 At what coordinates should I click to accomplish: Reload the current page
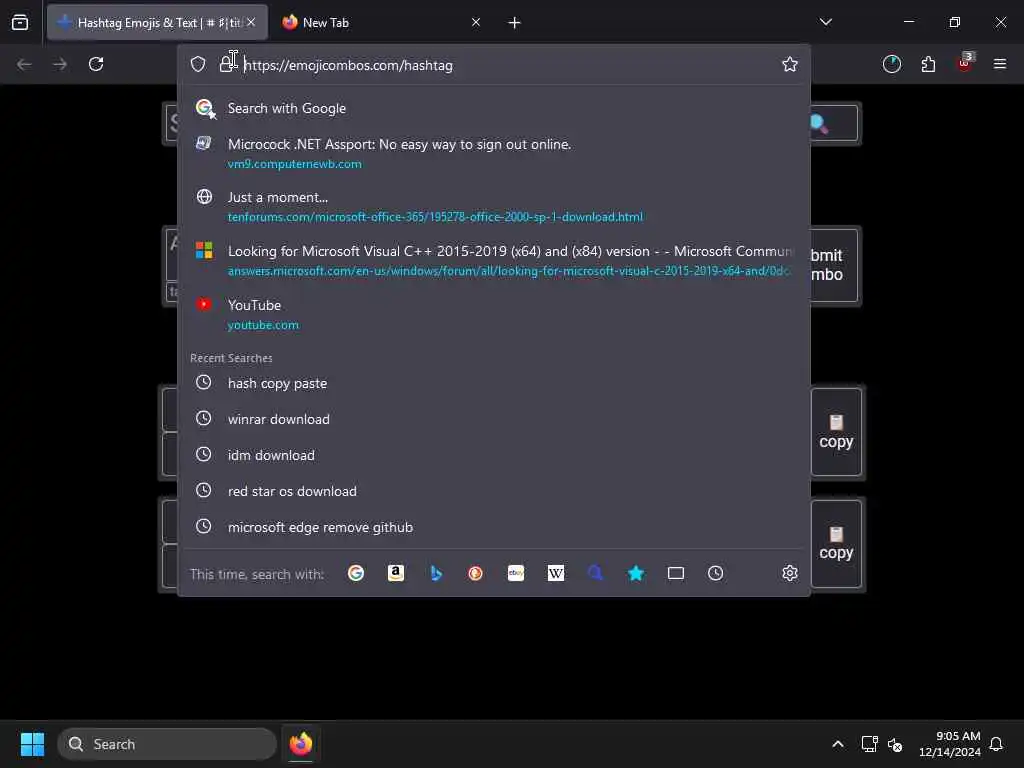(x=96, y=64)
